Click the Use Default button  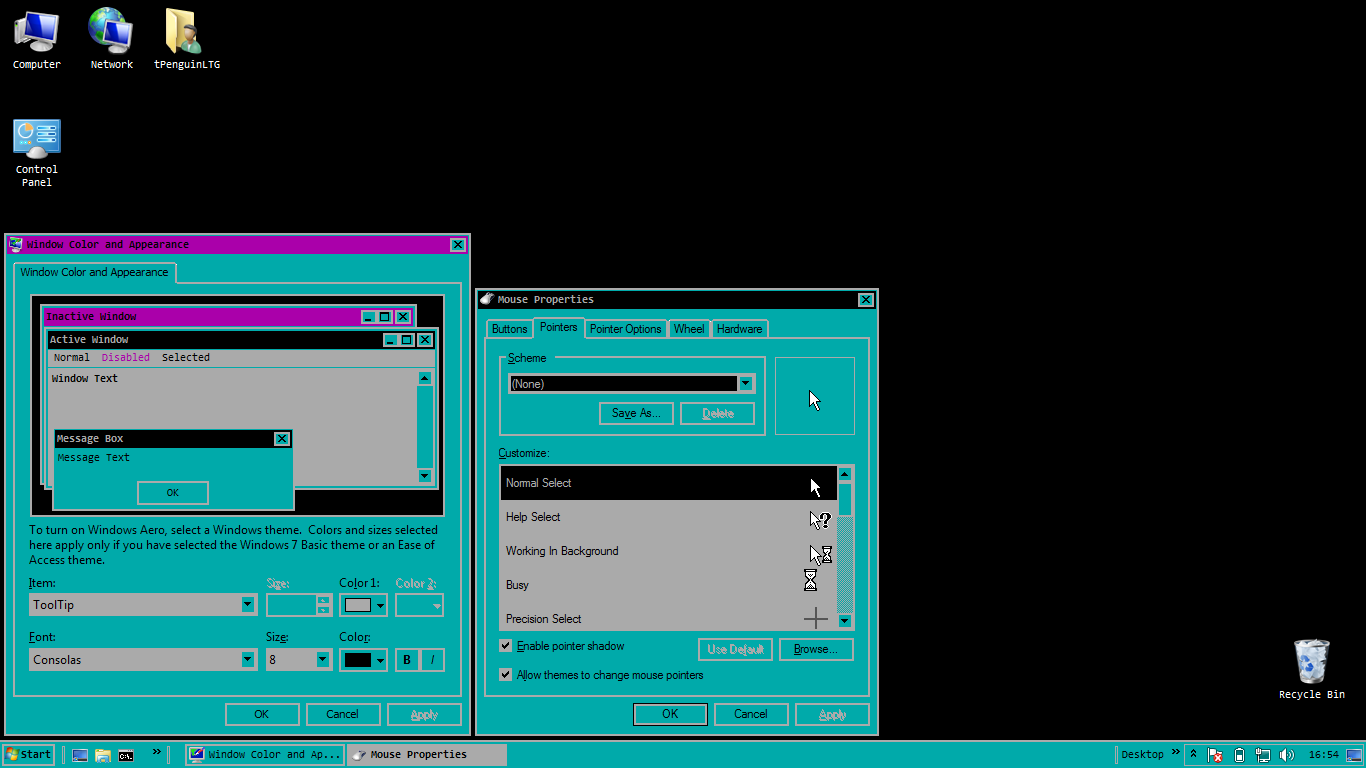pyautogui.click(x=735, y=649)
